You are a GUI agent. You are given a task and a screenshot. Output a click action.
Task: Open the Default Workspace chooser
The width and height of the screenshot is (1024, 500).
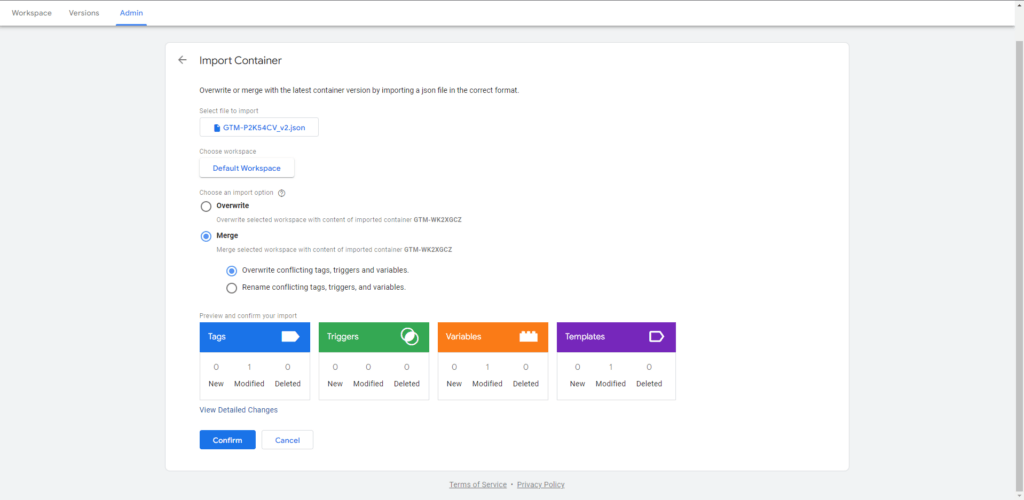247,168
